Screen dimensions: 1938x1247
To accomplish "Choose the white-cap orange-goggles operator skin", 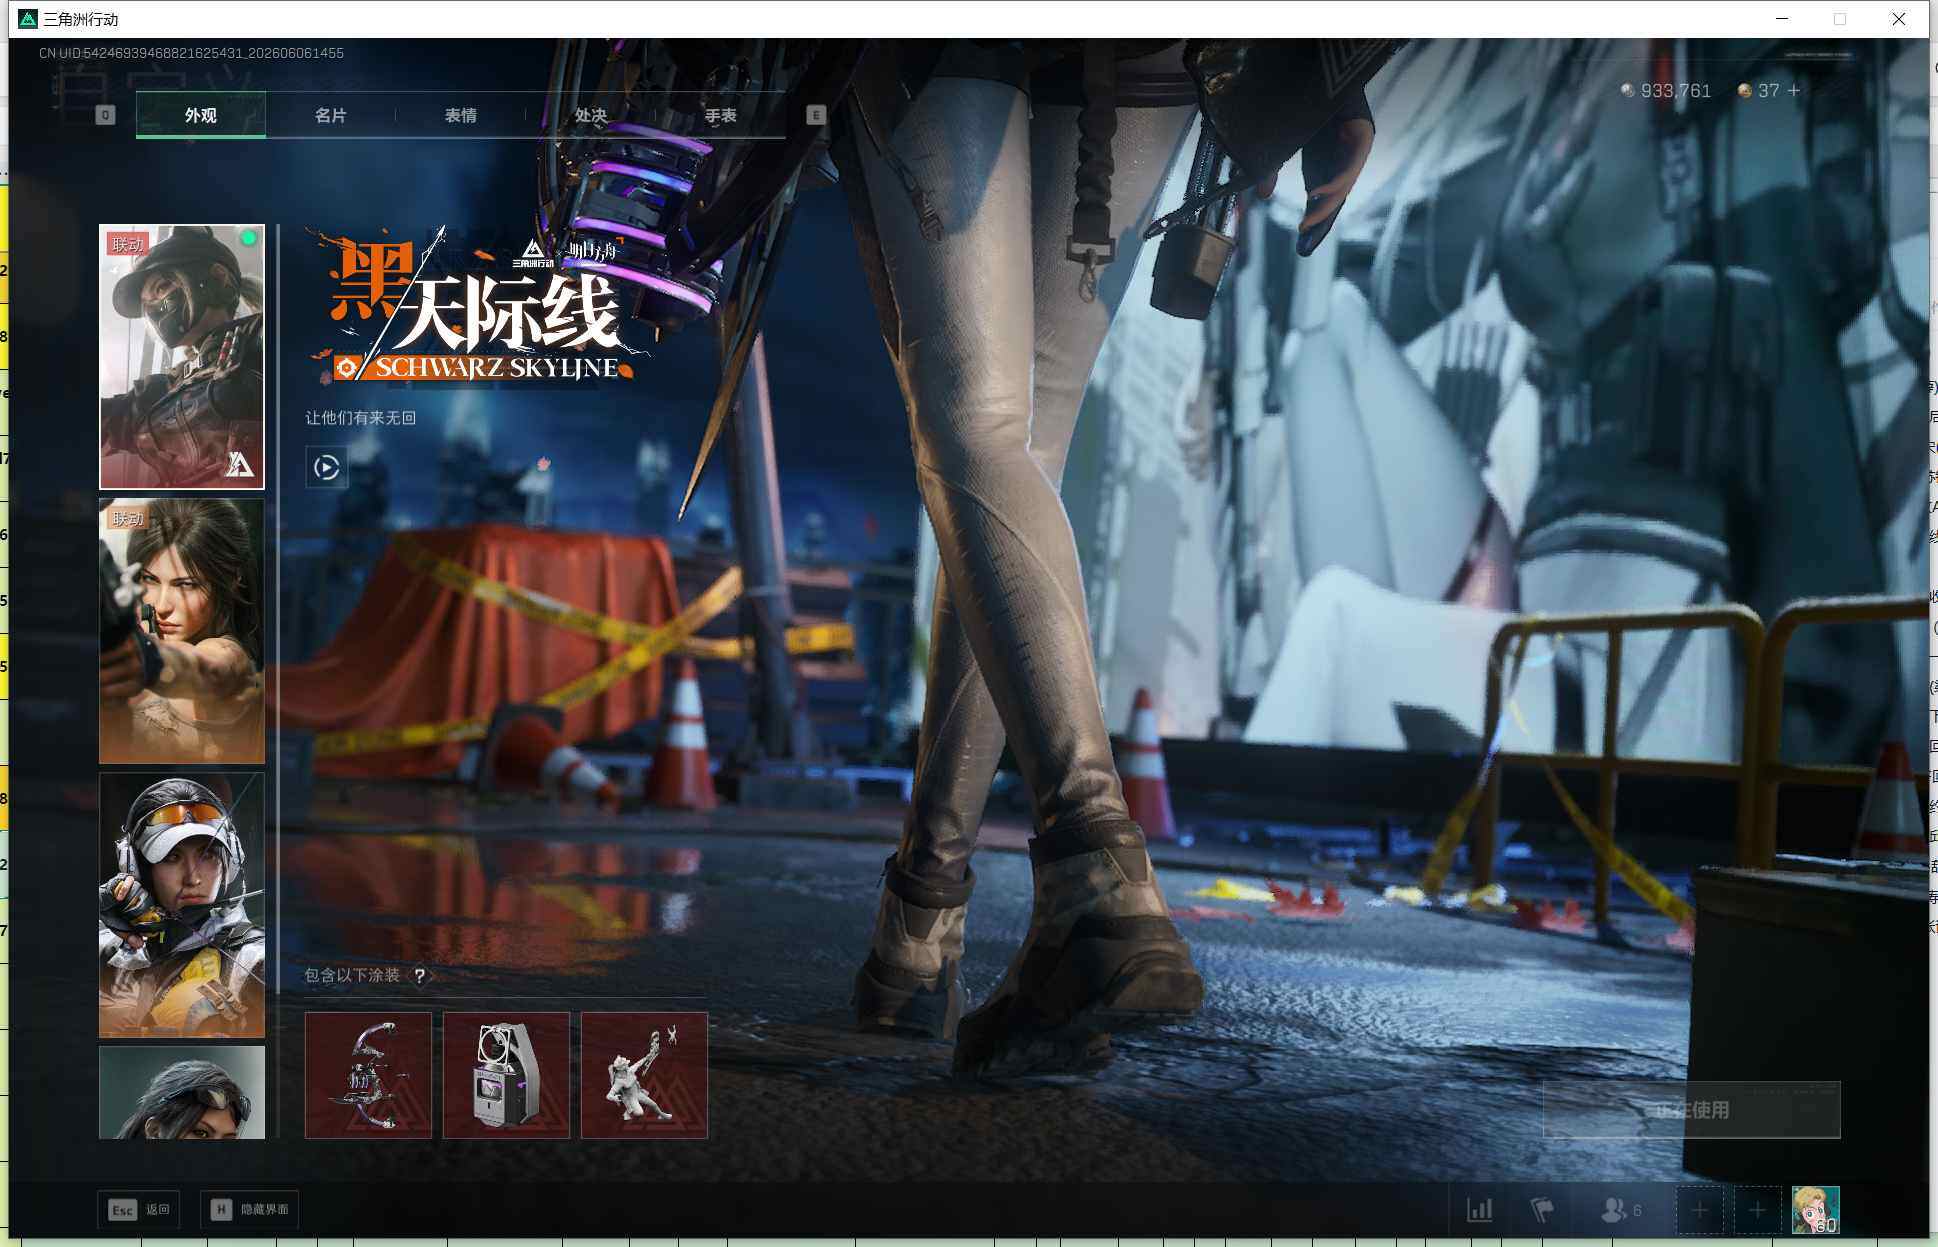I will [182, 905].
